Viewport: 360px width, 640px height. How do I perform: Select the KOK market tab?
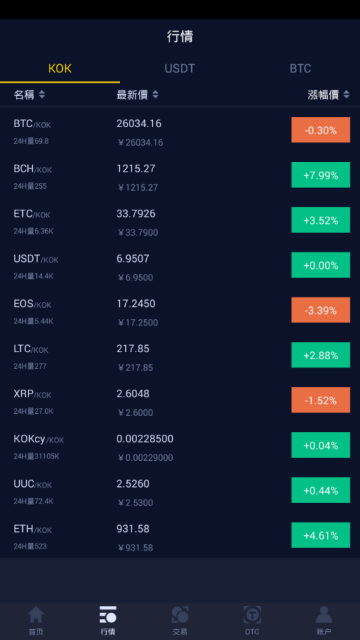click(60, 69)
